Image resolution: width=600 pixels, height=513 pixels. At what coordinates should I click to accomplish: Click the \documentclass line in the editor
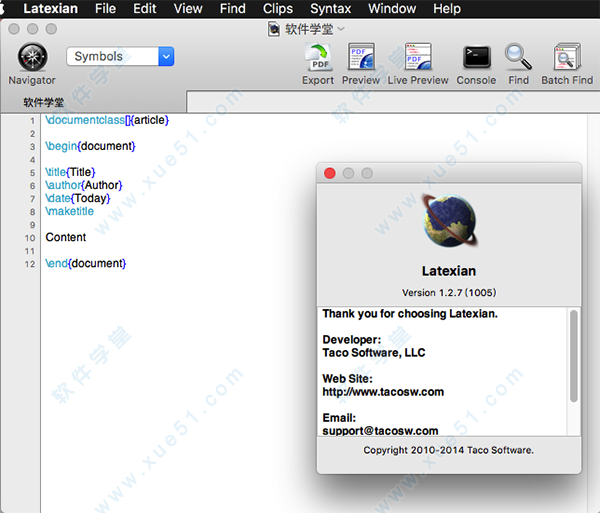[x=107, y=120]
